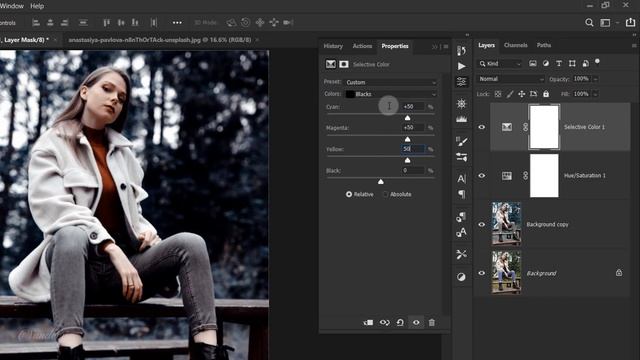Open the Normal blend mode dropdown
This screenshot has height=360, width=640.
[x=511, y=79]
